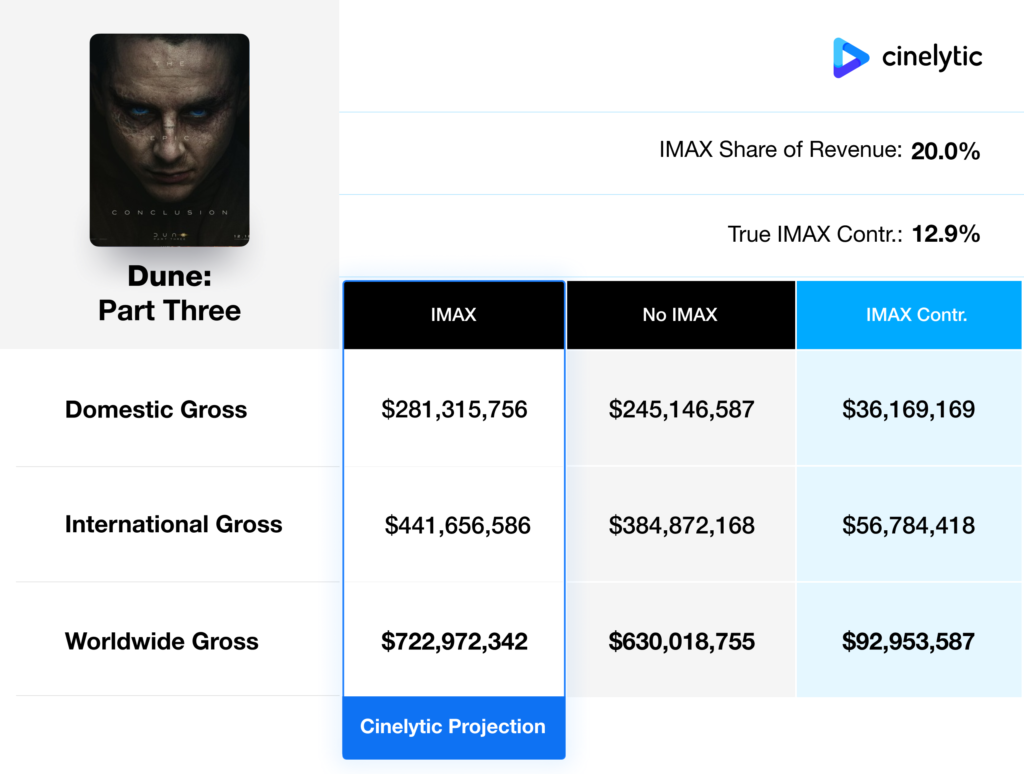Select No IMAX domestic gross $245,146,587 cell
Viewport: 1024px width, 774px height.
(x=681, y=409)
